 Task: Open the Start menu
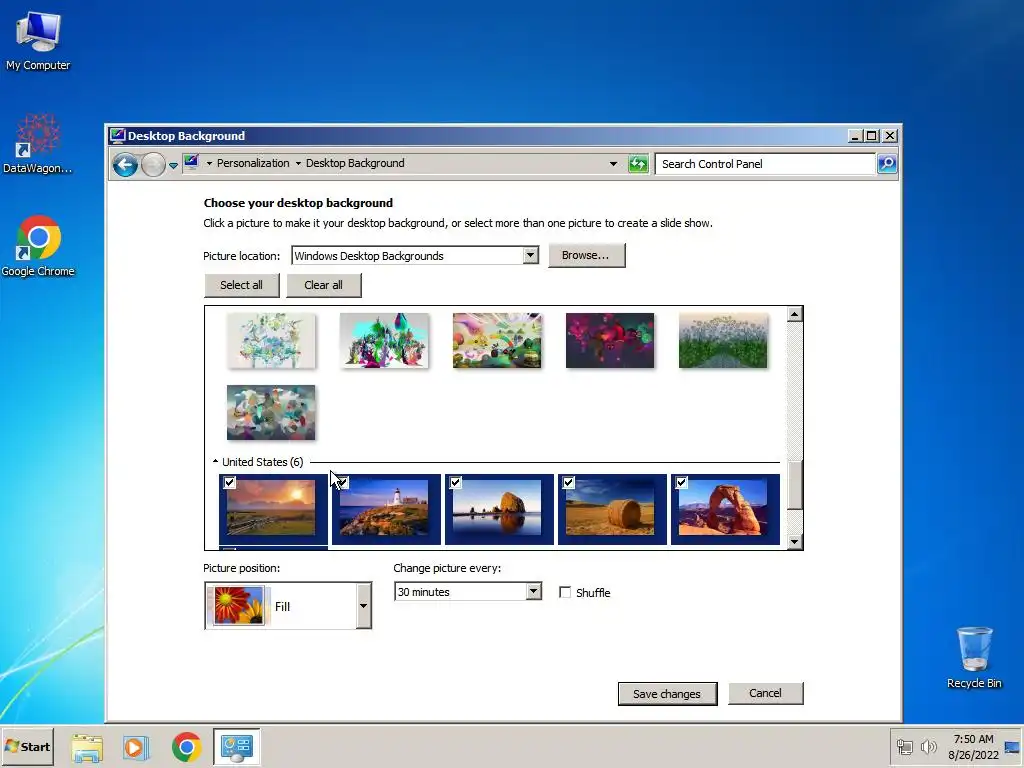(x=27, y=746)
